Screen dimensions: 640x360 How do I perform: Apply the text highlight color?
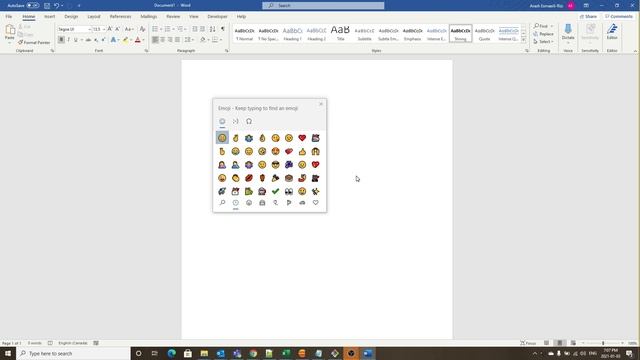pos(125,40)
